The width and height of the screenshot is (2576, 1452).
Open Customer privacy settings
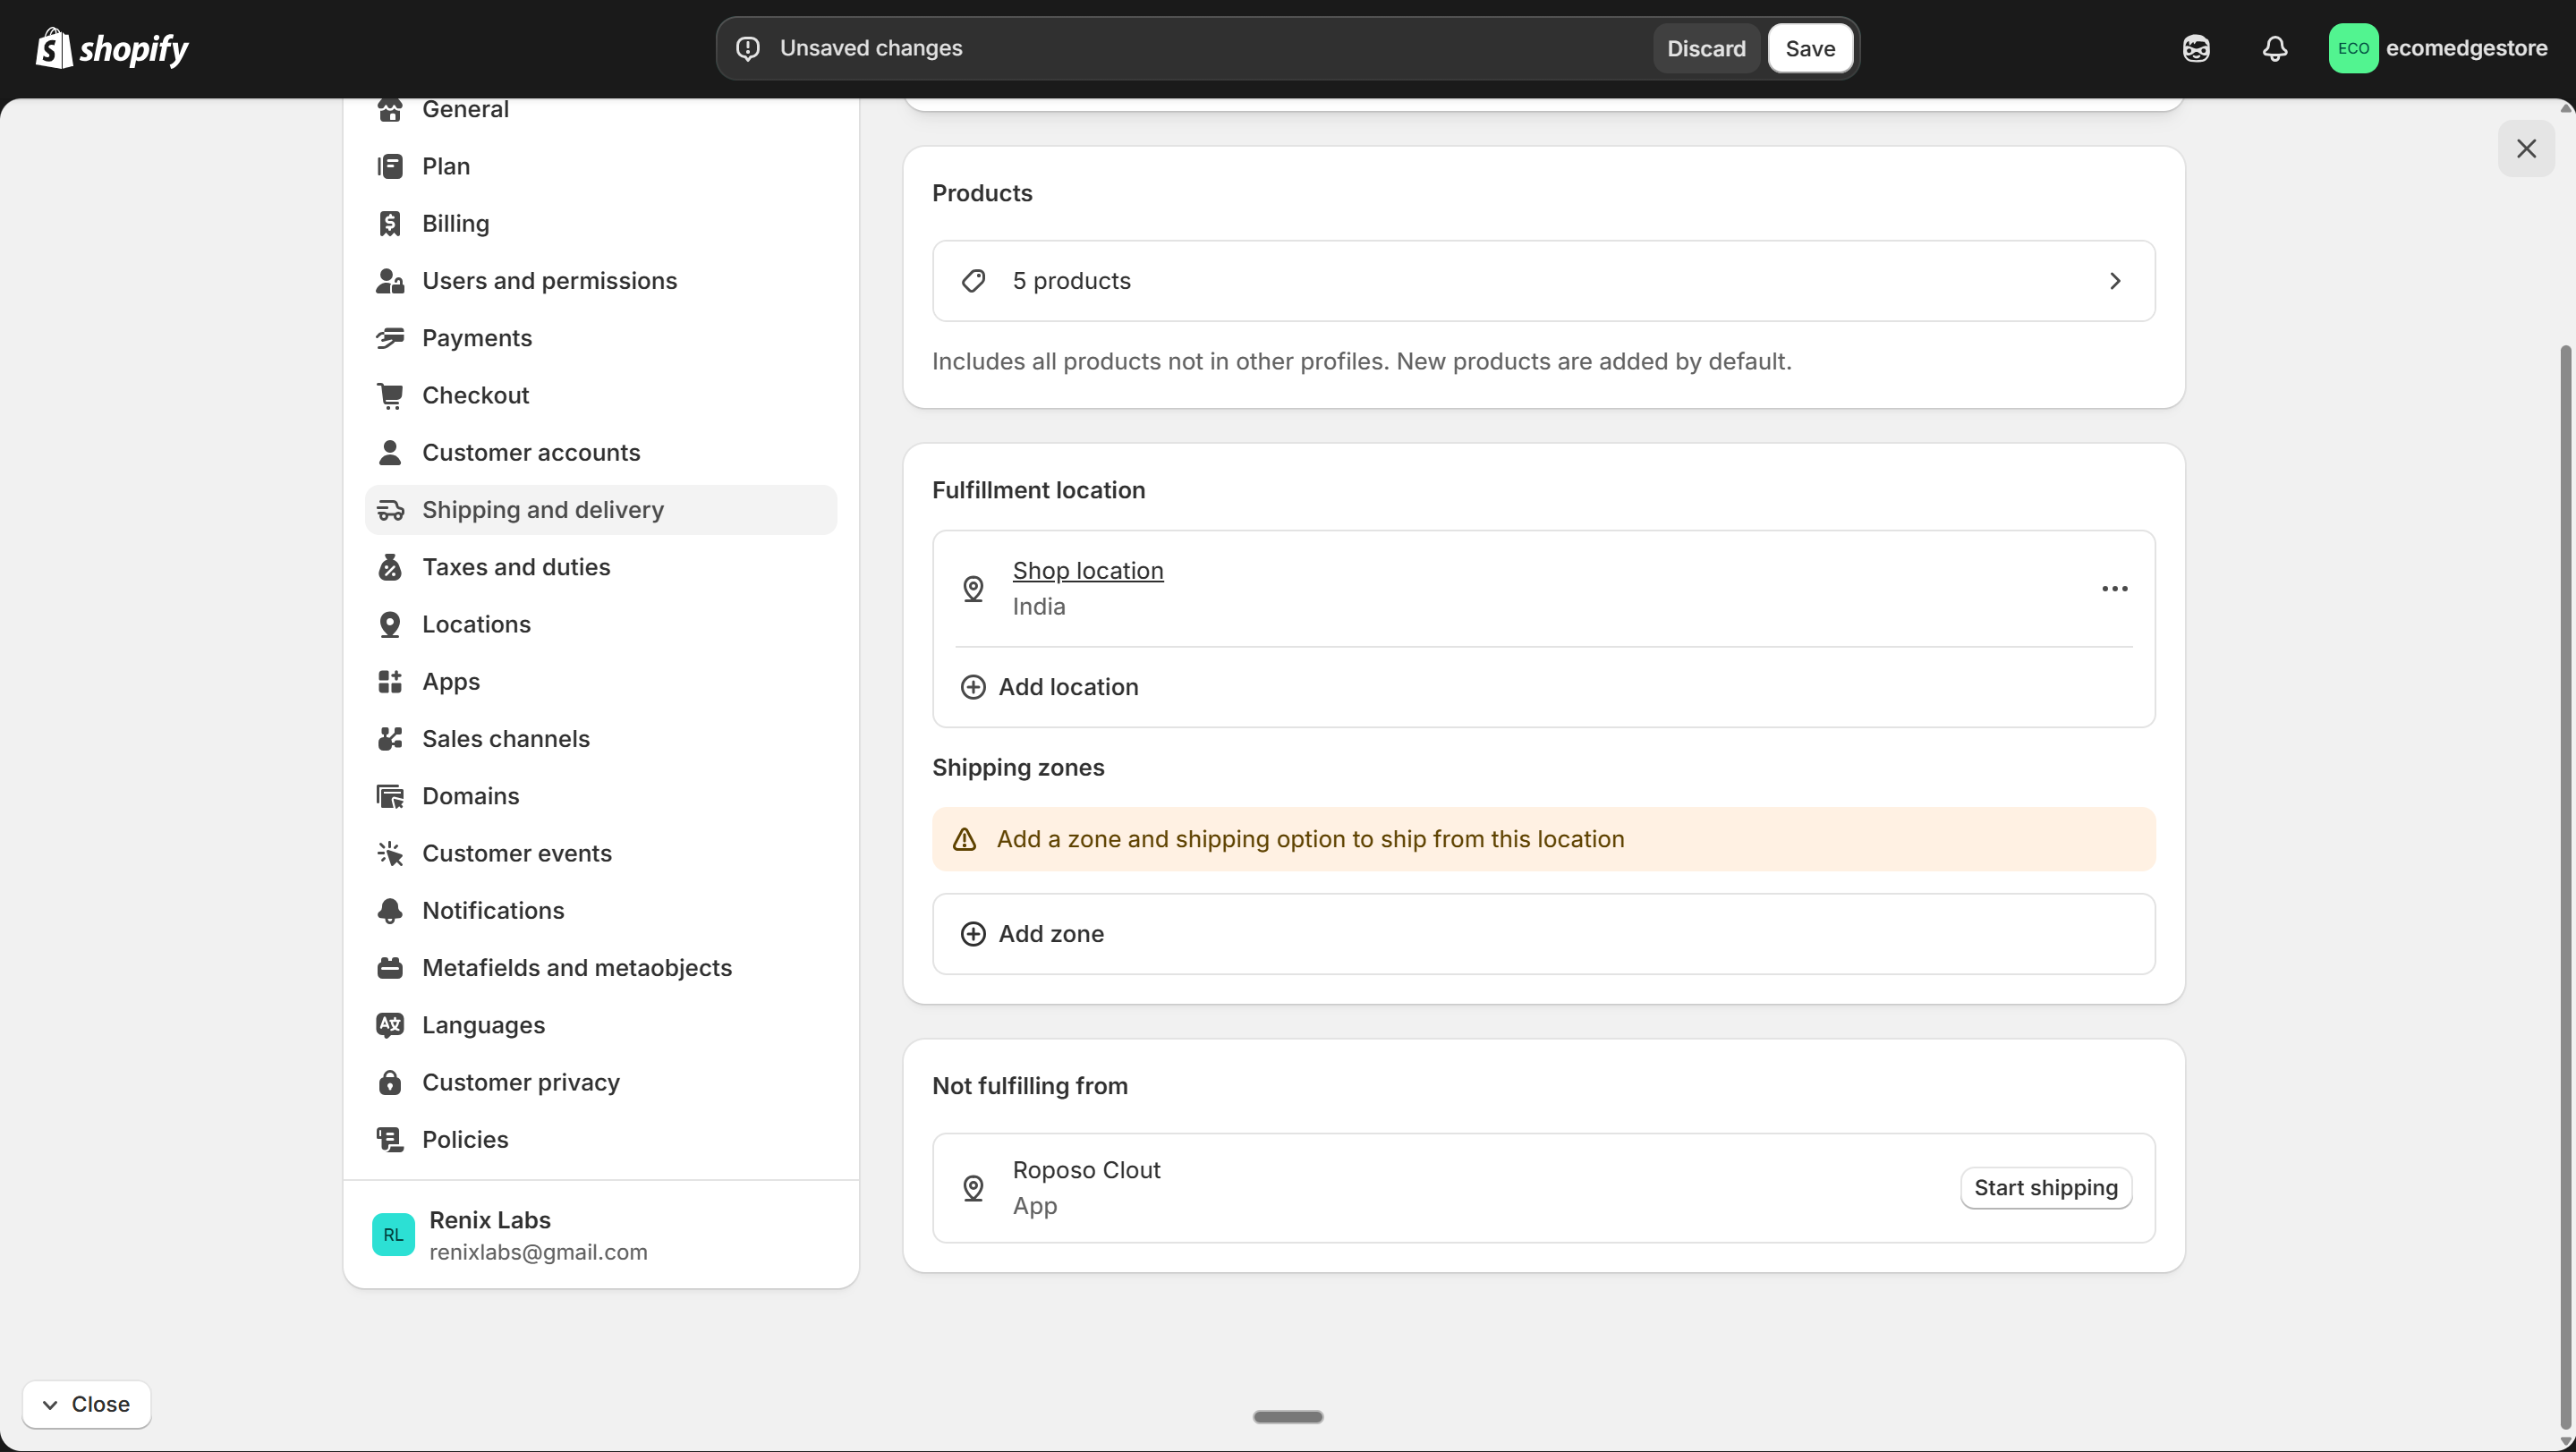[520, 1082]
